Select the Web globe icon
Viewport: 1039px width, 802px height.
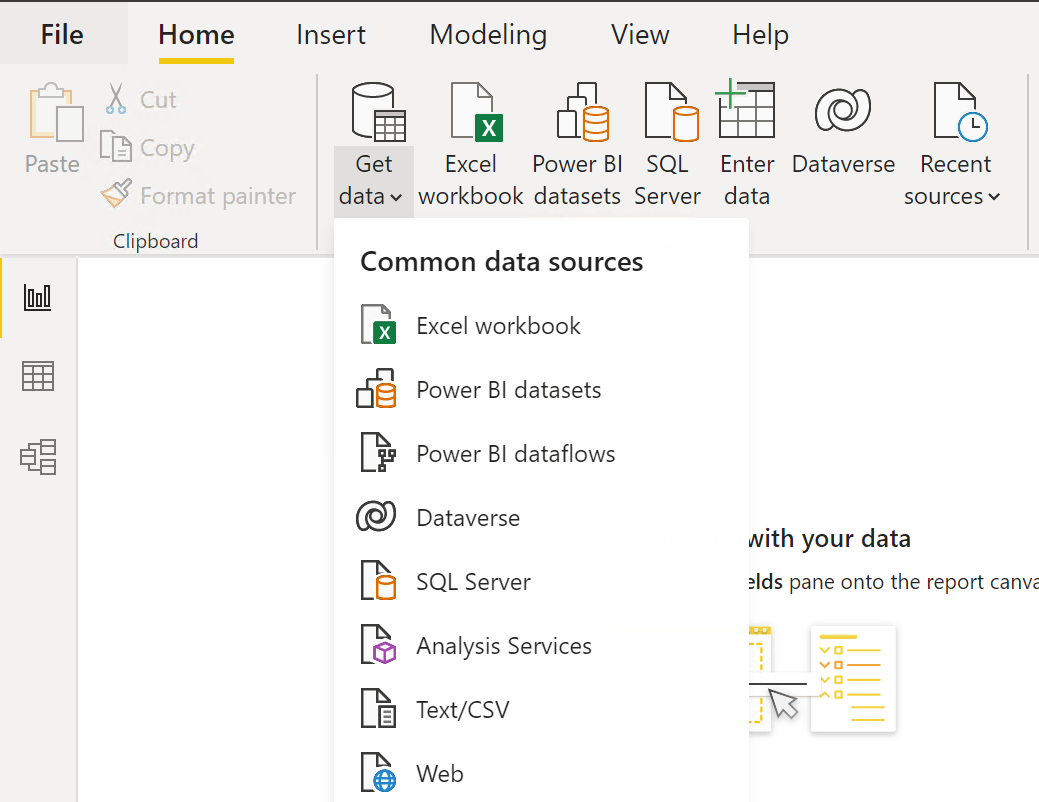point(378,772)
